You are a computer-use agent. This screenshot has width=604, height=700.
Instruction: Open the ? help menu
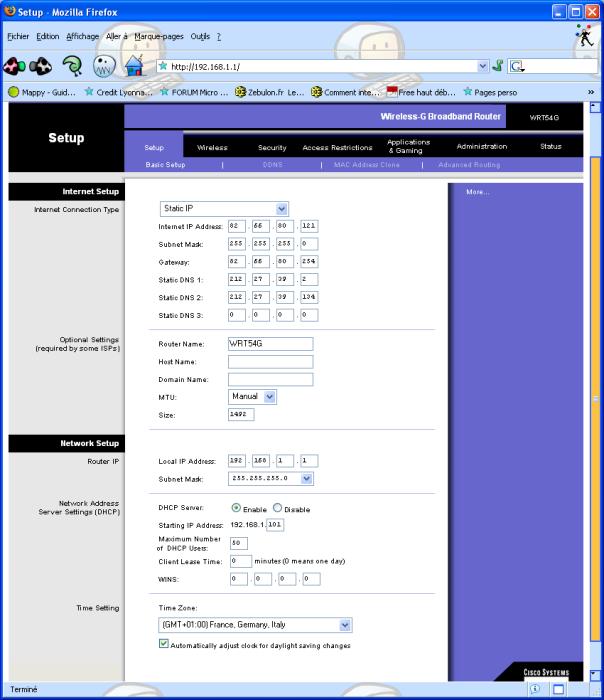[x=219, y=37]
